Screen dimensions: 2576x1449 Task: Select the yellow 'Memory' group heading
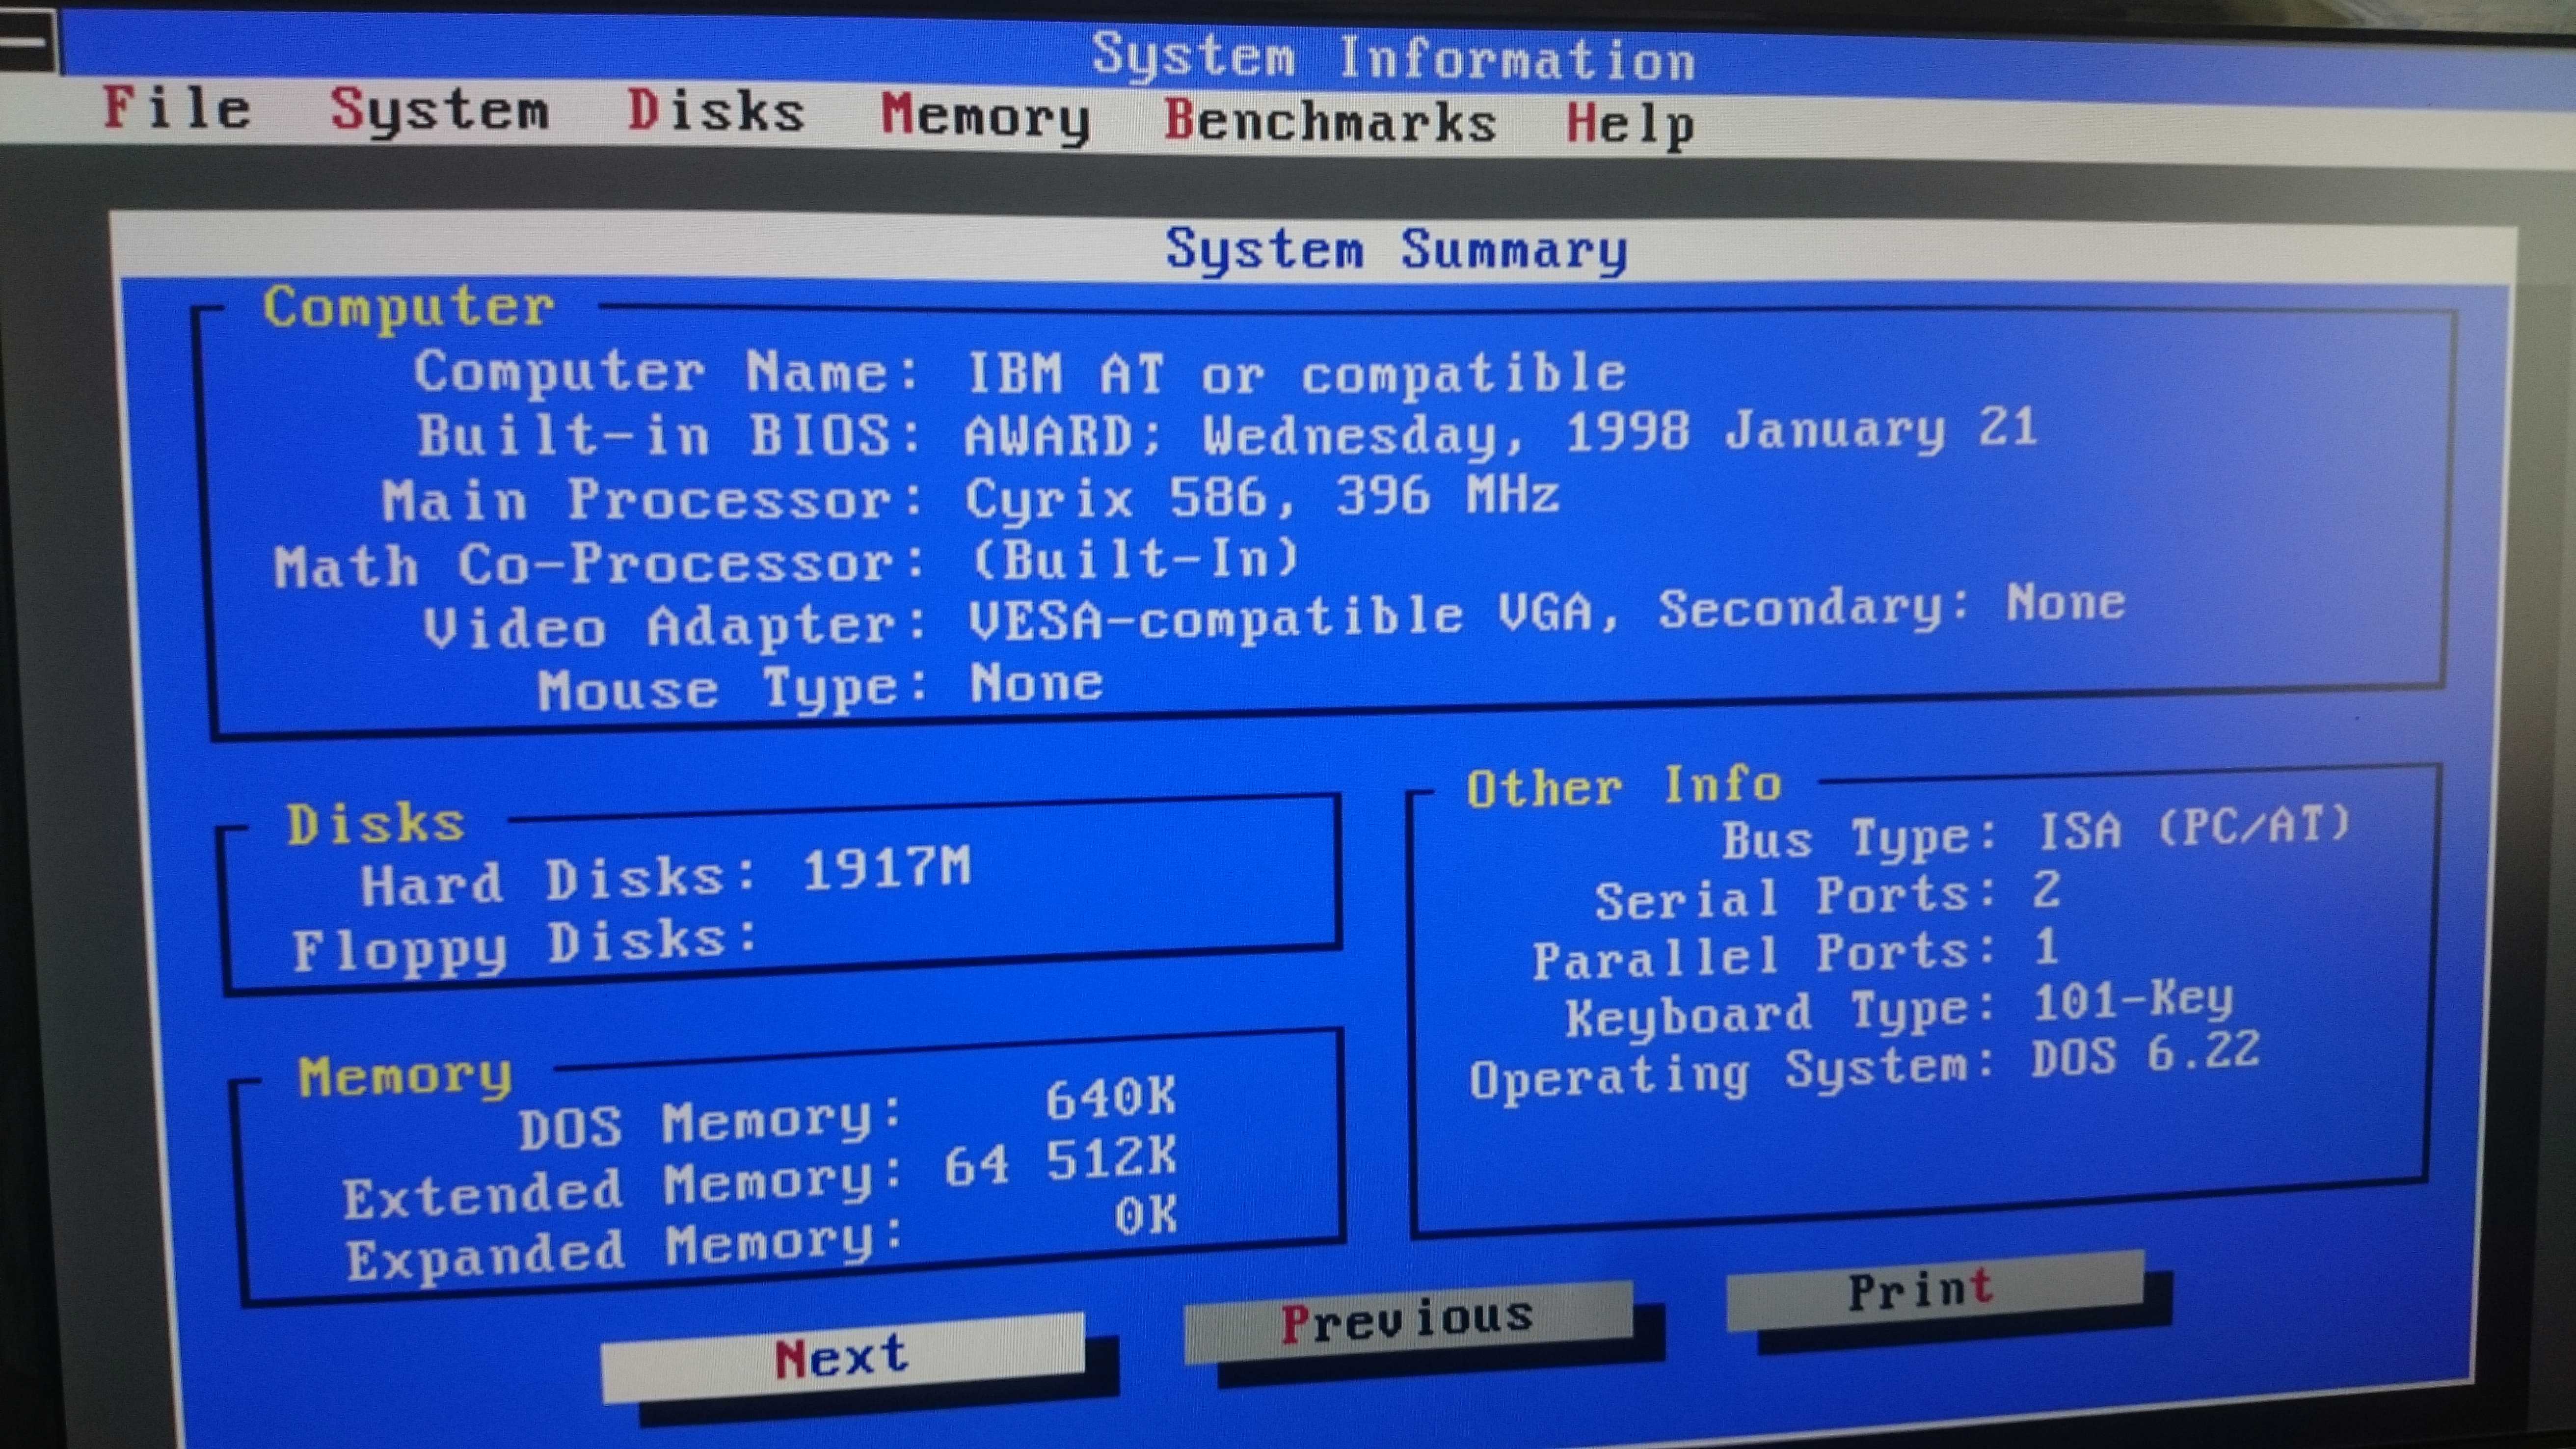[x=405, y=1077]
